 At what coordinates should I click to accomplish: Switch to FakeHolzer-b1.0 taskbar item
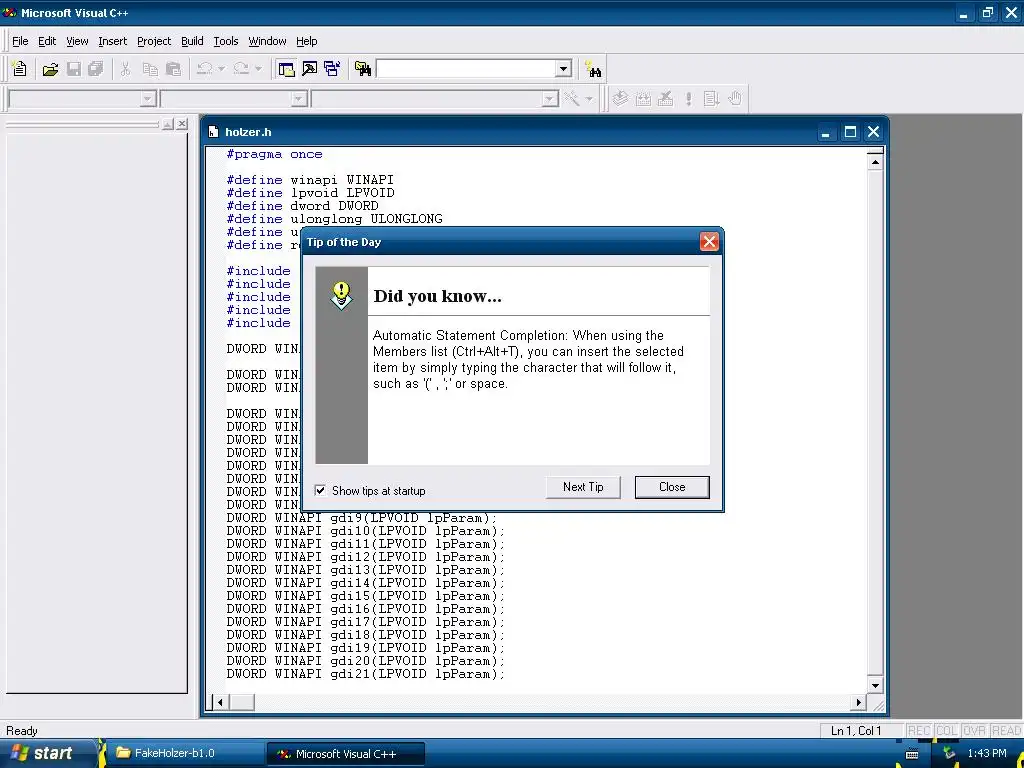pyautogui.click(x=184, y=754)
